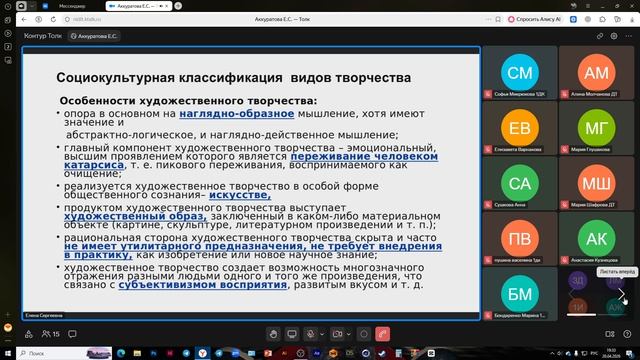This screenshot has height=360, width=640.
Task: Open microphone device options arrow
Action: coord(322,334)
